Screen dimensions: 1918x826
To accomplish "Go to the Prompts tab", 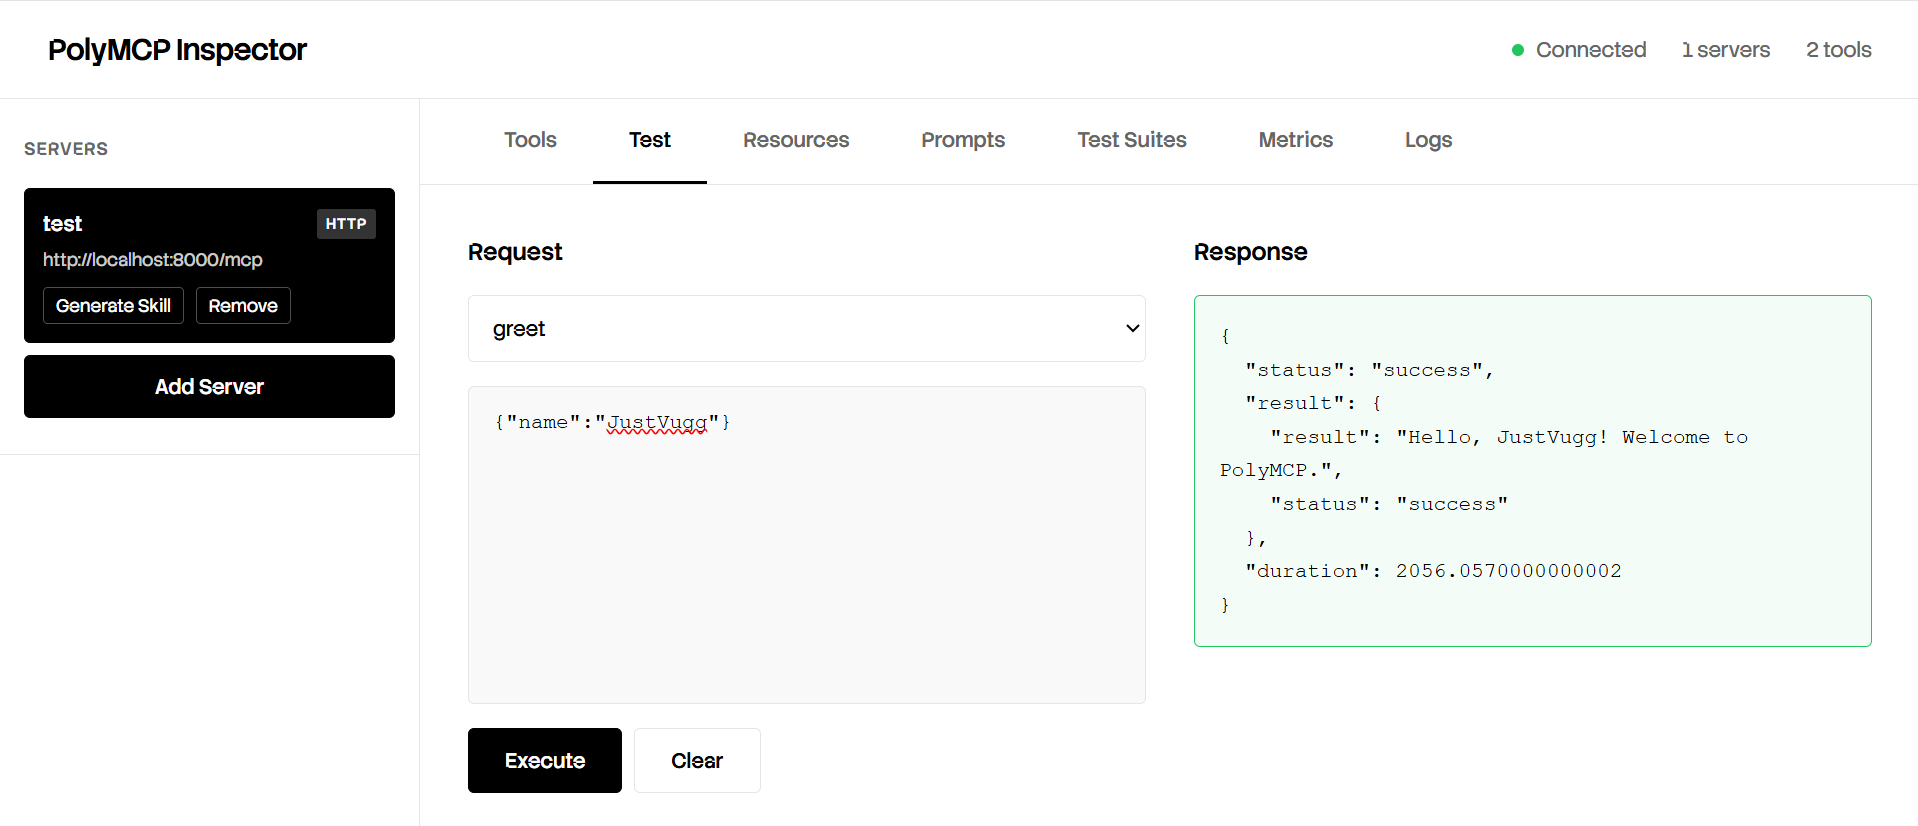I will [963, 140].
